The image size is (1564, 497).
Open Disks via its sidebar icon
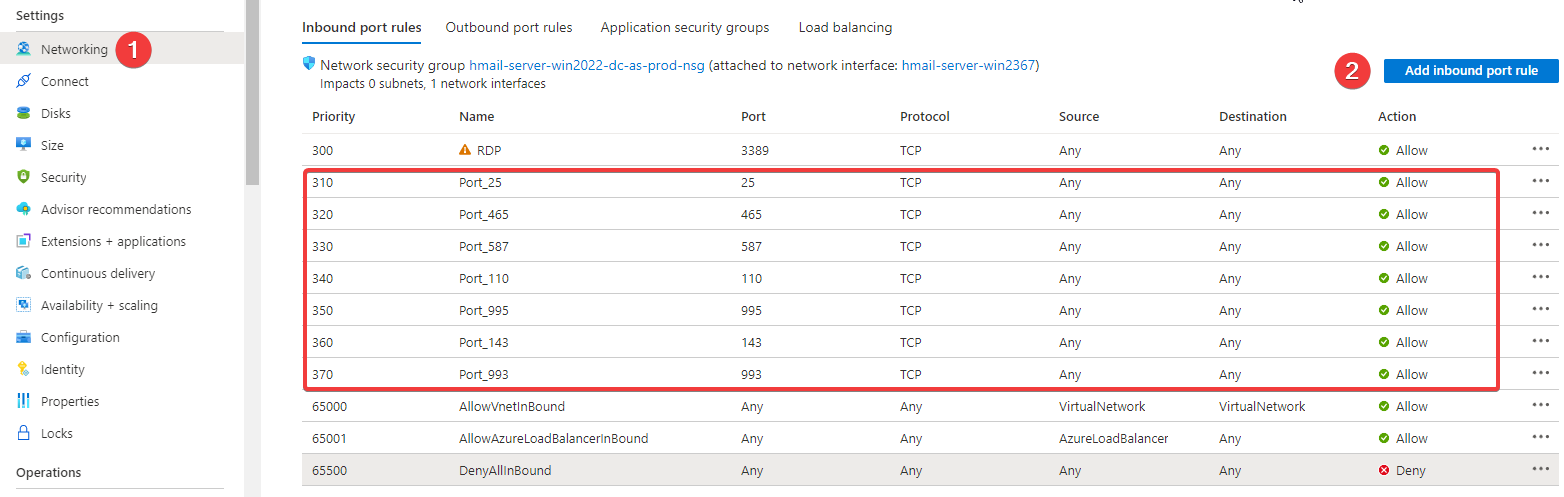point(23,113)
